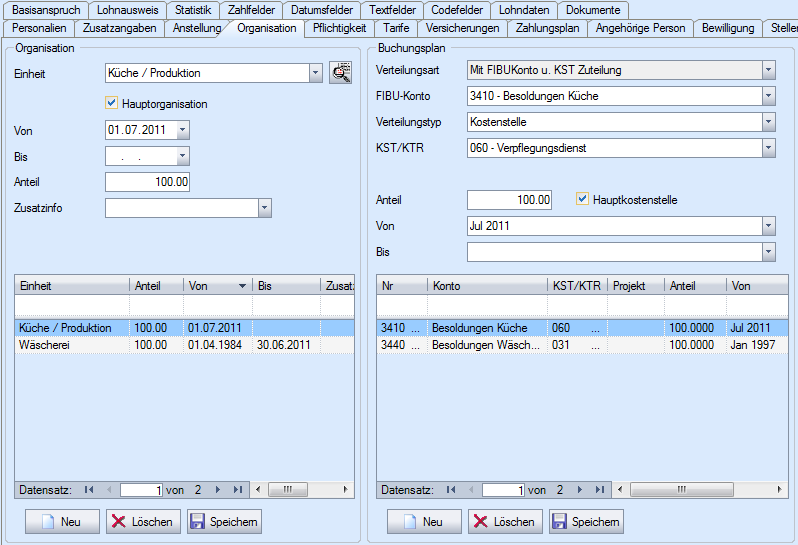Open the Organisation Von date picker
Viewport: 798px width, 545px height.
(x=183, y=130)
